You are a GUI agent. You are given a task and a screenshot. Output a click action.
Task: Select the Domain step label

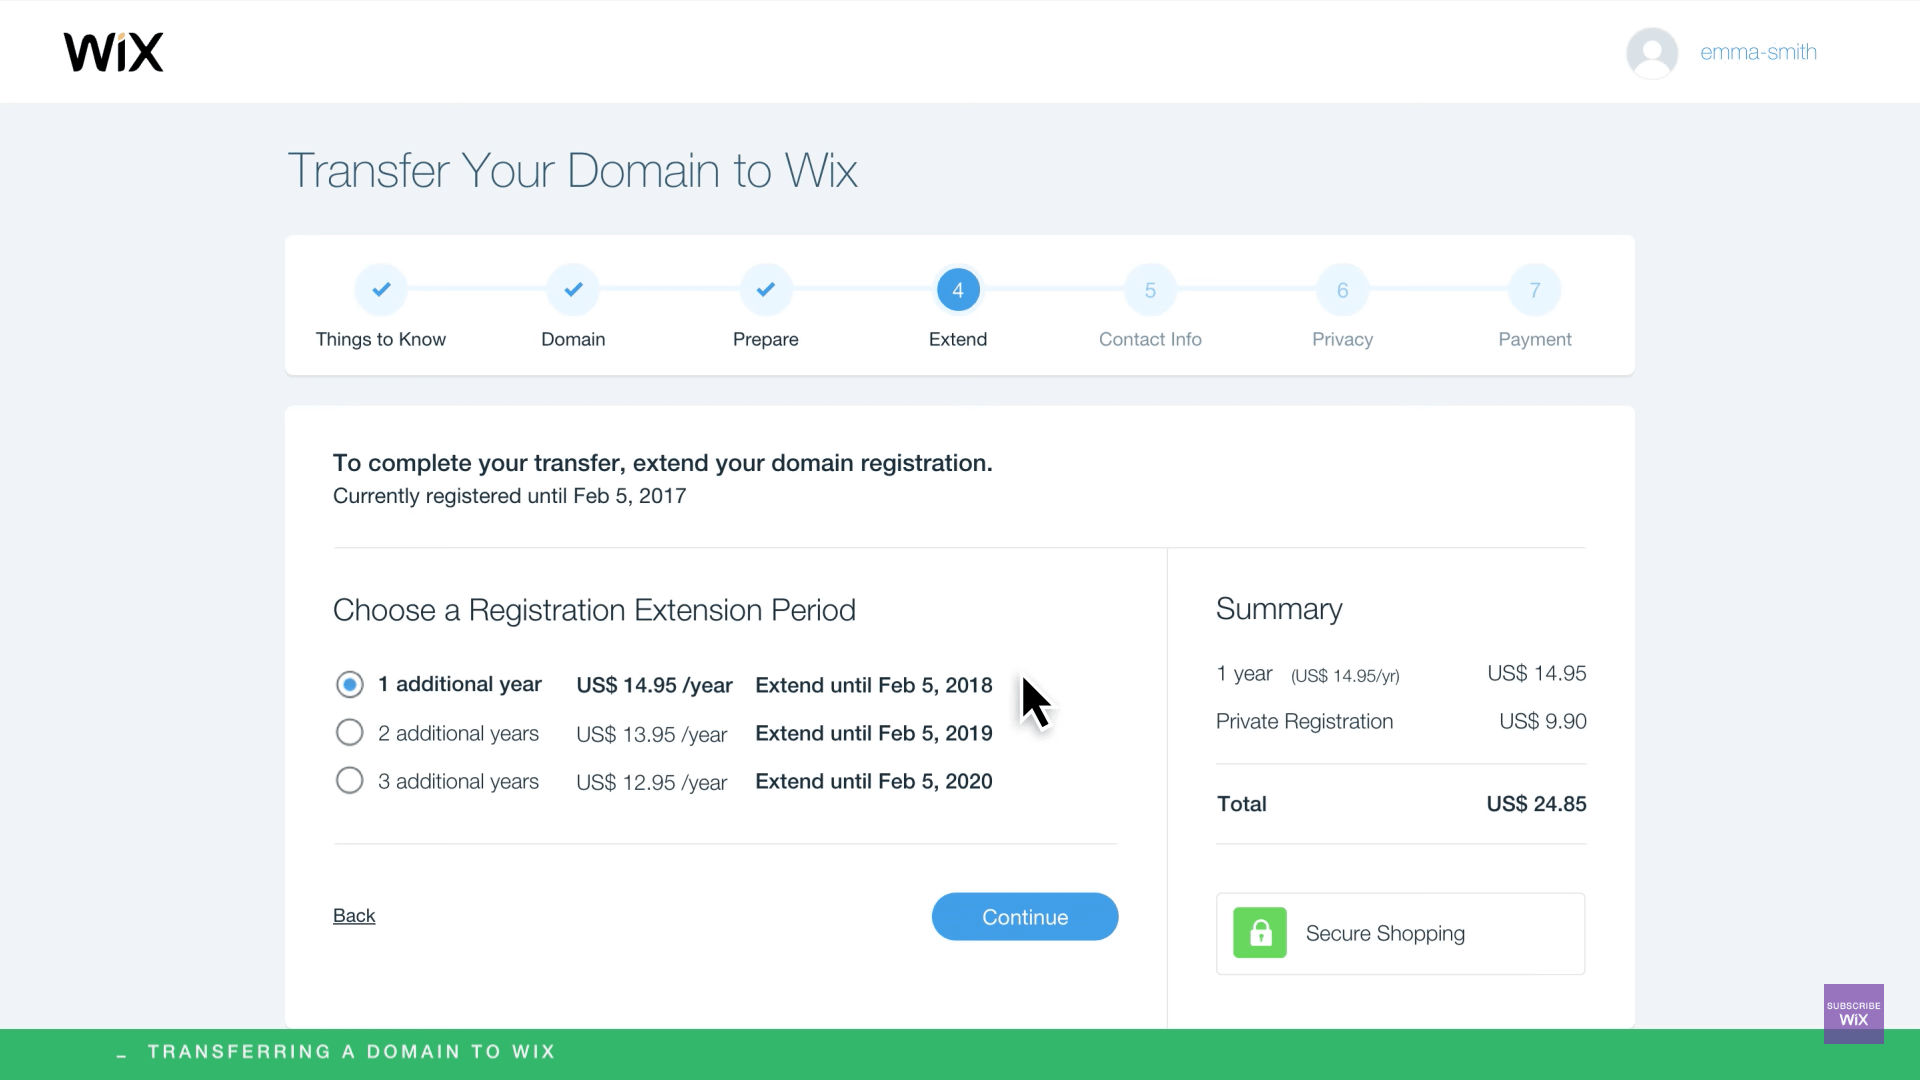pyautogui.click(x=573, y=339)
